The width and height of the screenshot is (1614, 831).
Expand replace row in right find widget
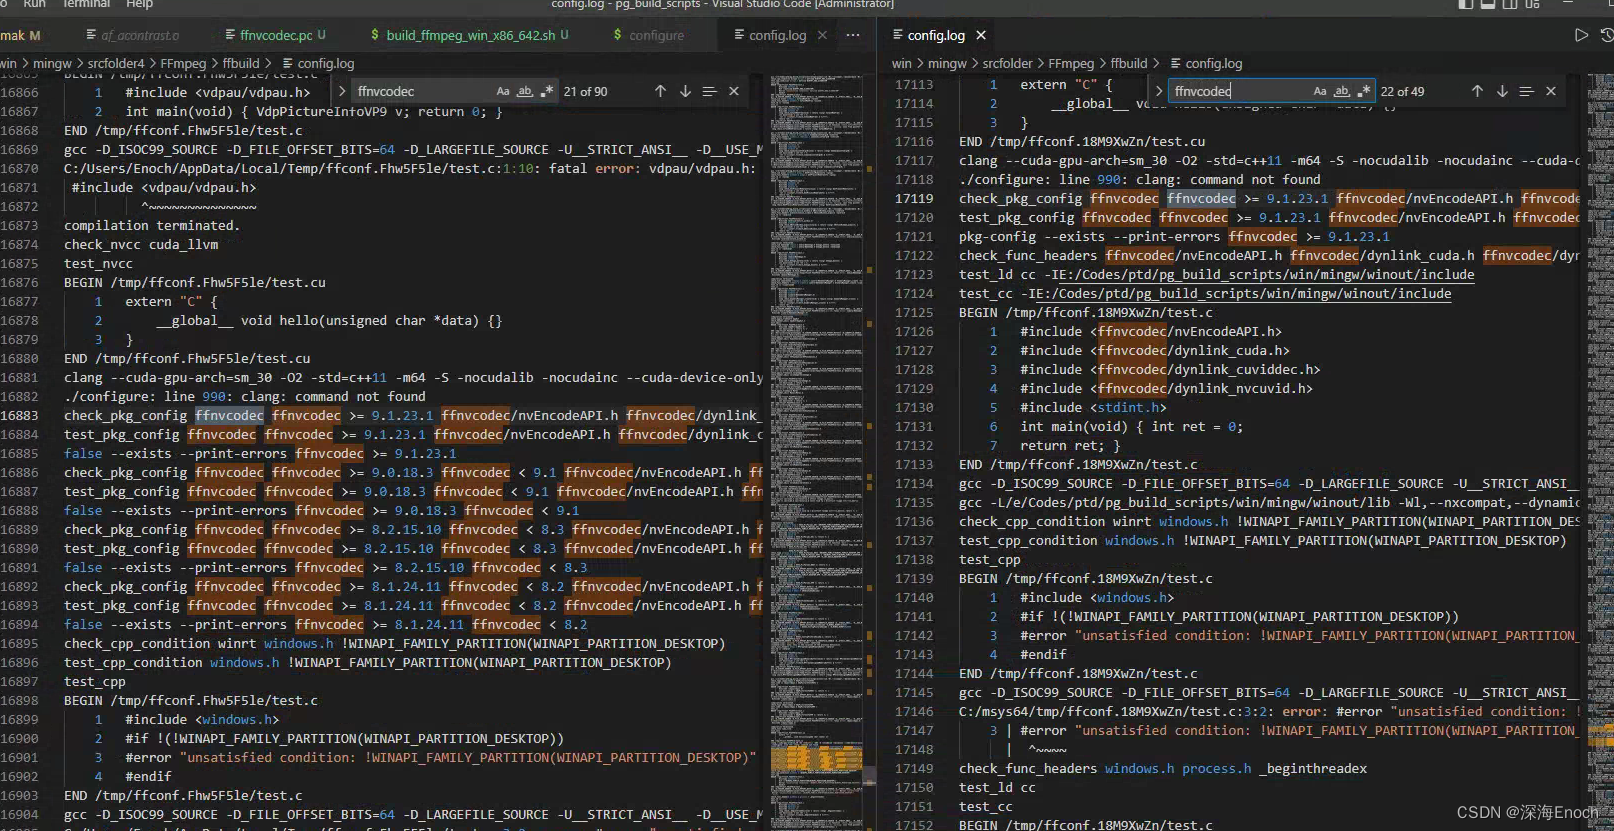[x=1159, y=91]
